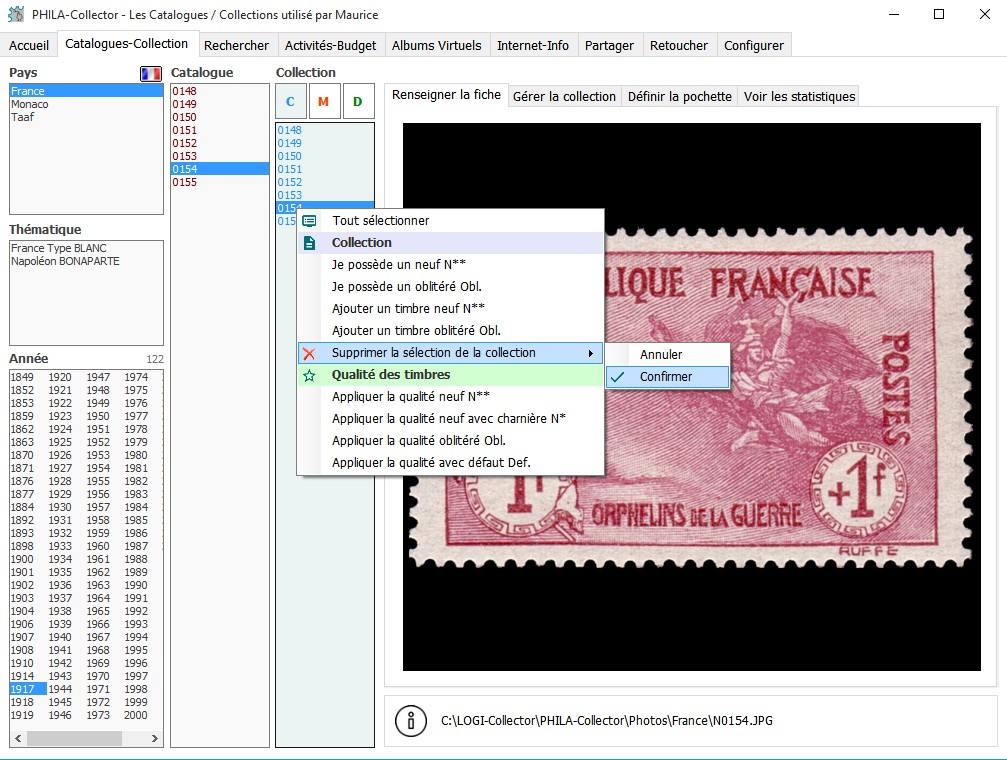Toggle the green D collection filter button
Viewport: 1007px width, 760px height.
point(358,102)
